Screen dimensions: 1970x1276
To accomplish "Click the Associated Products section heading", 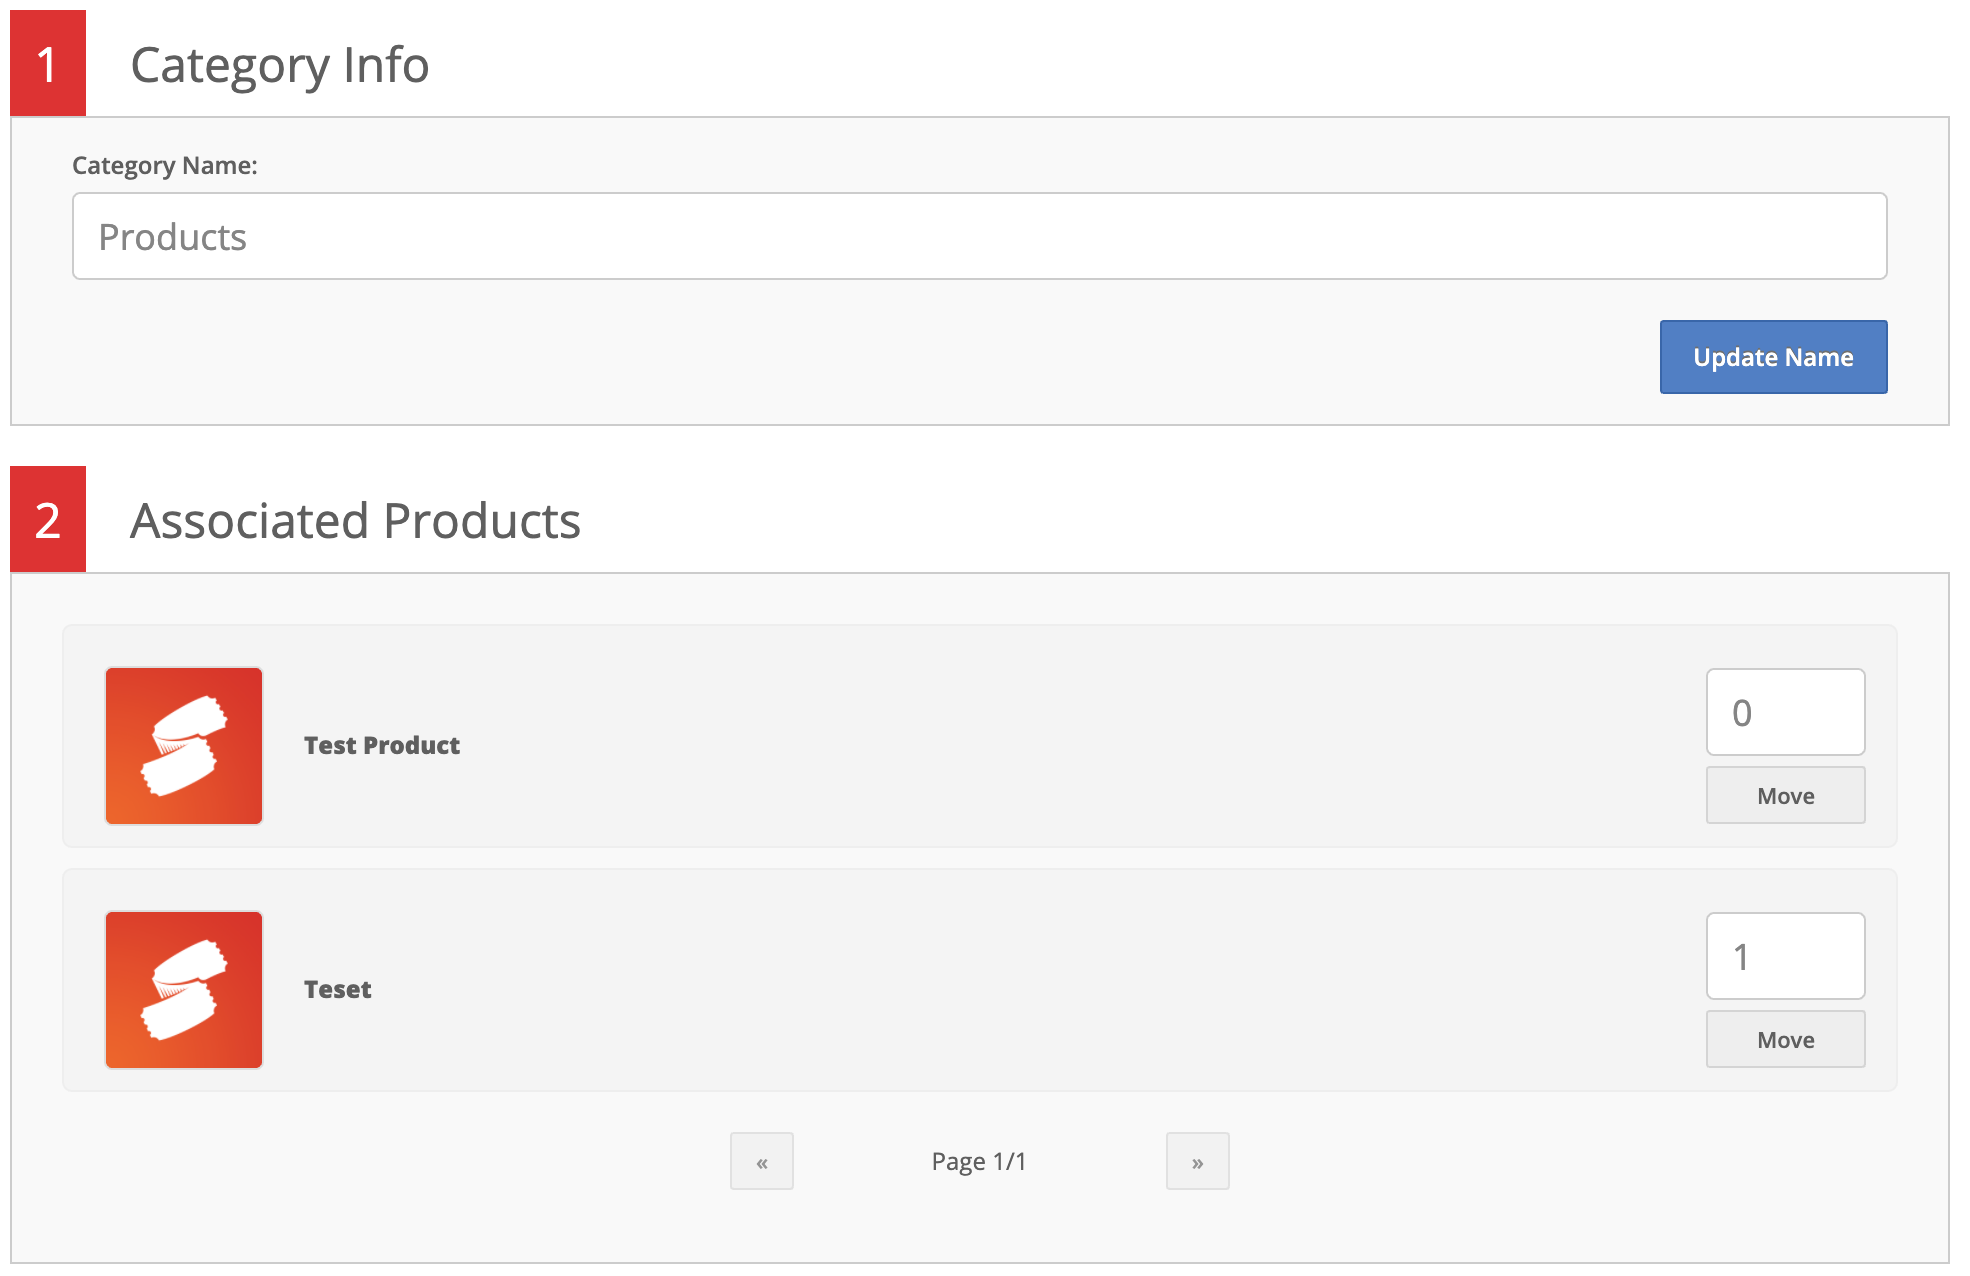I will tap(355, 521).
